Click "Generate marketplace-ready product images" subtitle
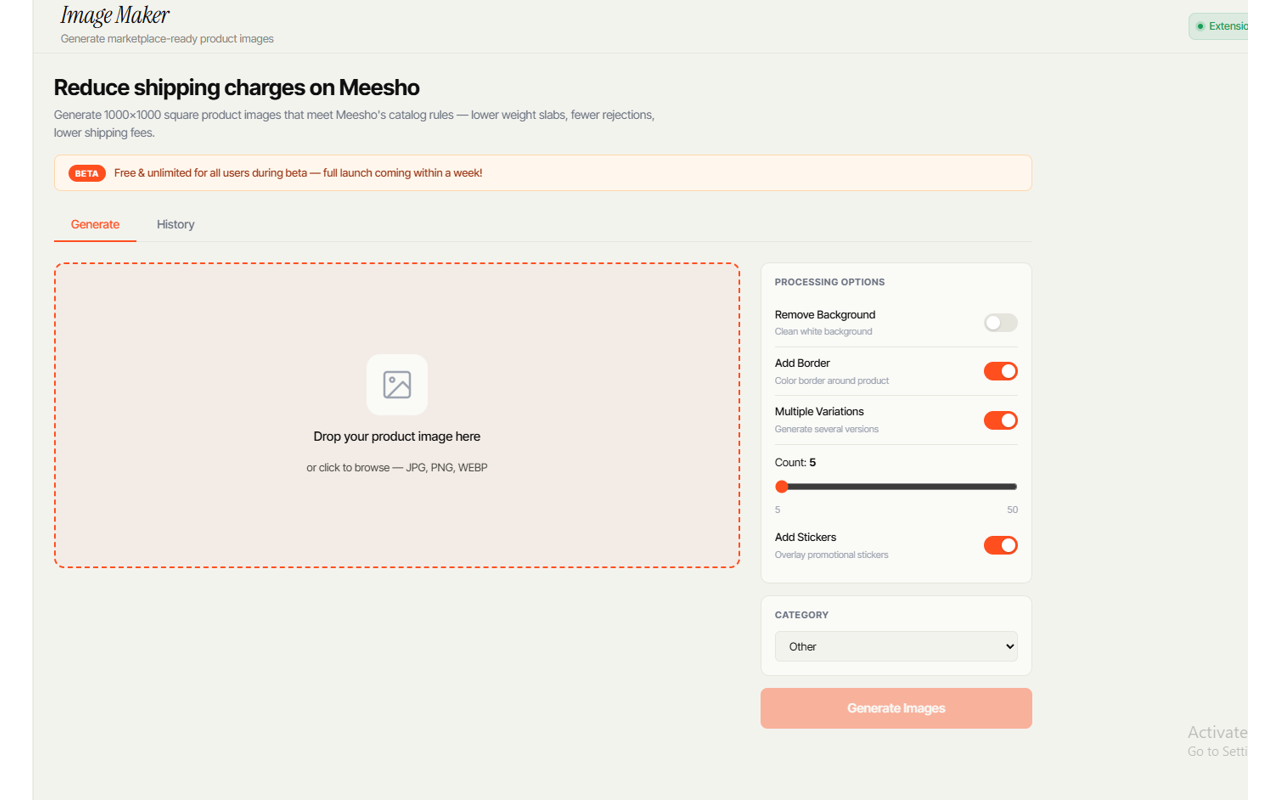This screenshot has width=1280, height=800. tap(167, 39)
